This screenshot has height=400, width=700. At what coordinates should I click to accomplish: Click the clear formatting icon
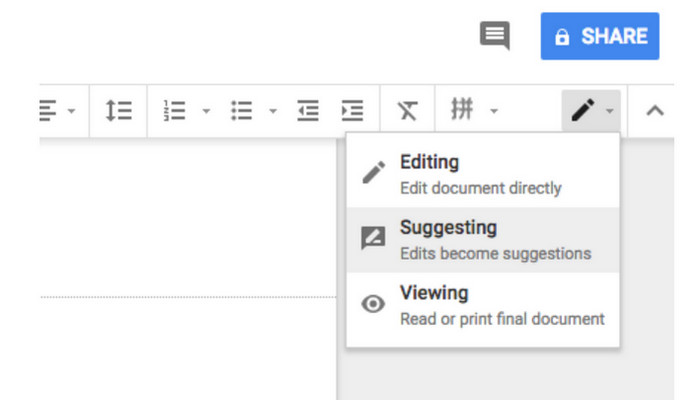pyautogui.click(x=407, y=110)
